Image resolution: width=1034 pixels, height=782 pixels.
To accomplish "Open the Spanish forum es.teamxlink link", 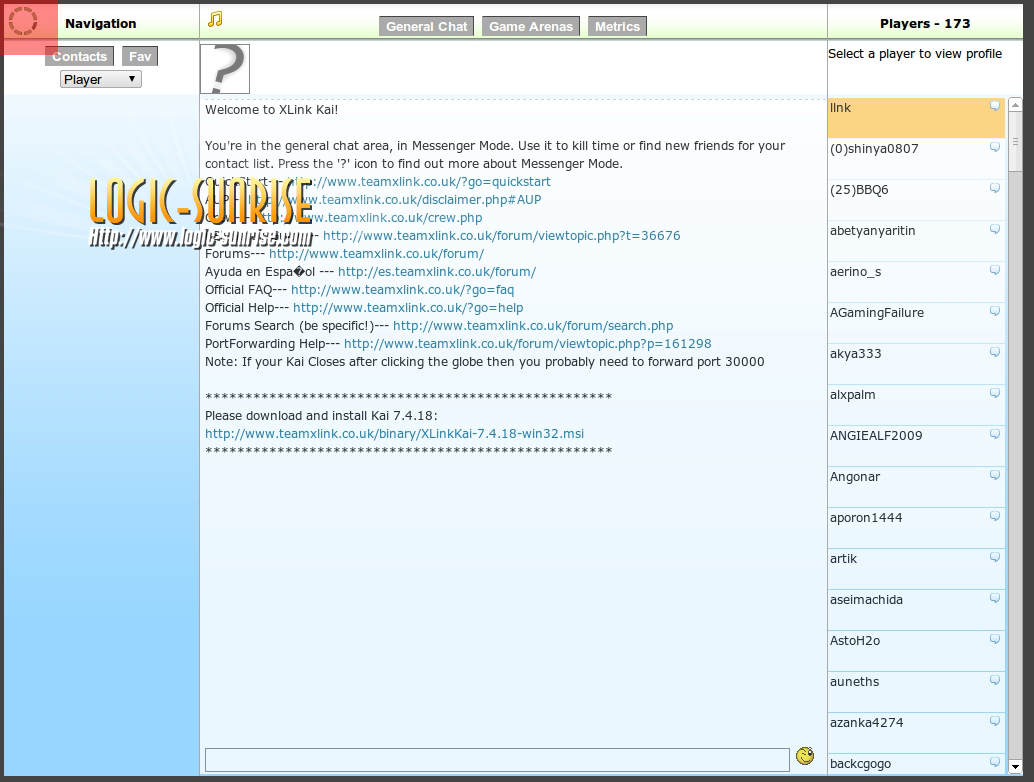I will point(437,271).
